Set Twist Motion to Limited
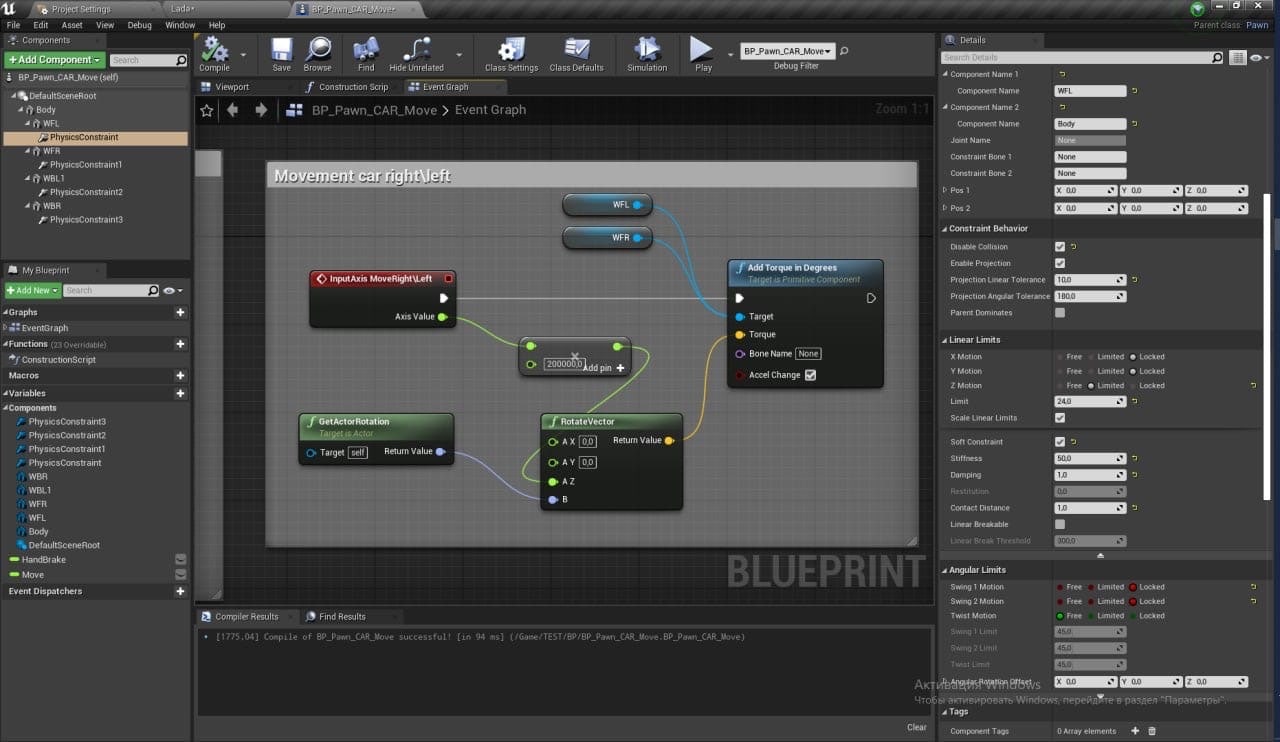This screenshot has width=1280, height=742. tap(1092, 616)
